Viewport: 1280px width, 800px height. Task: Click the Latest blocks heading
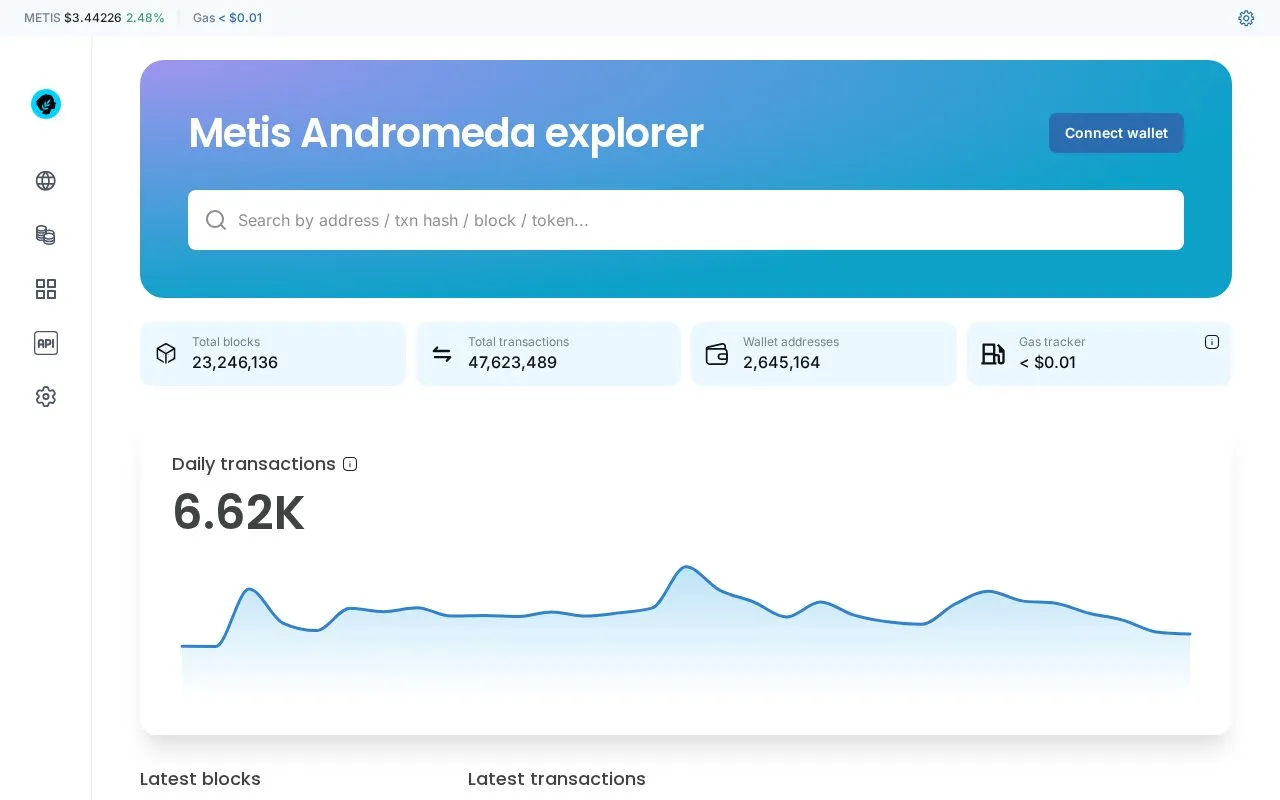[x=200, y=779]
